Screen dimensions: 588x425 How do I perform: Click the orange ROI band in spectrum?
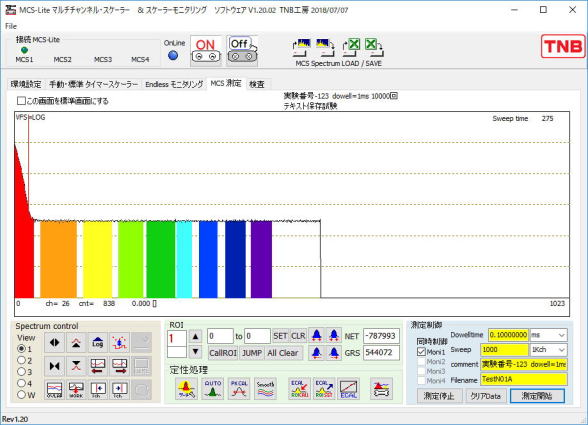58,260
